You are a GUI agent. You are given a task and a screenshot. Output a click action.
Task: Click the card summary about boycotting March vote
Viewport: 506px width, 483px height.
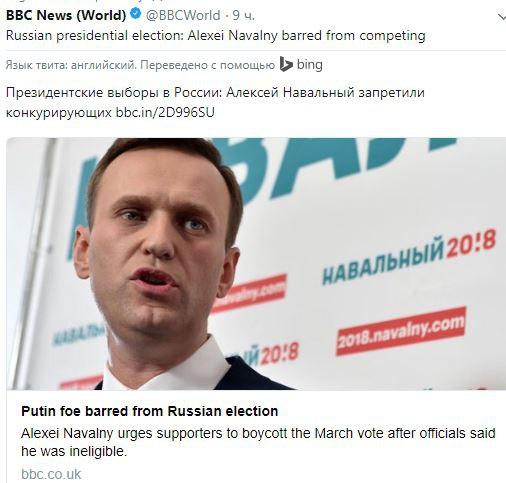[258, 442]
